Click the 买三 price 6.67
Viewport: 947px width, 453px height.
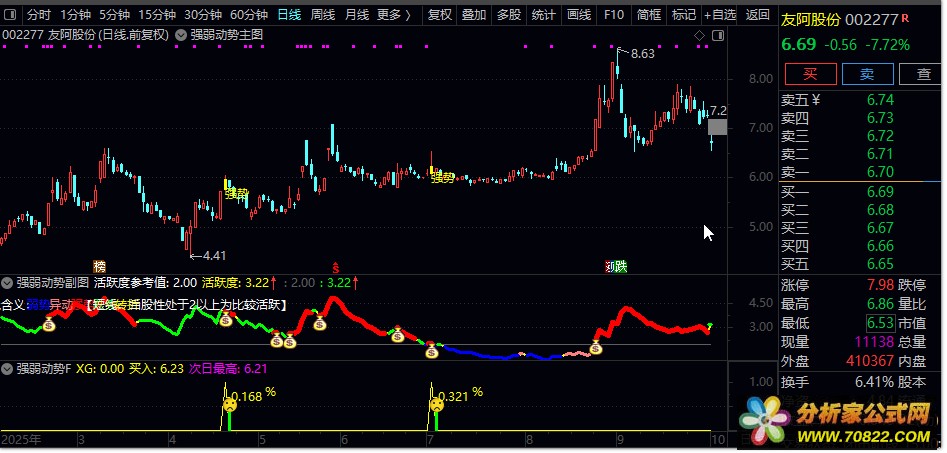(880, 228)
